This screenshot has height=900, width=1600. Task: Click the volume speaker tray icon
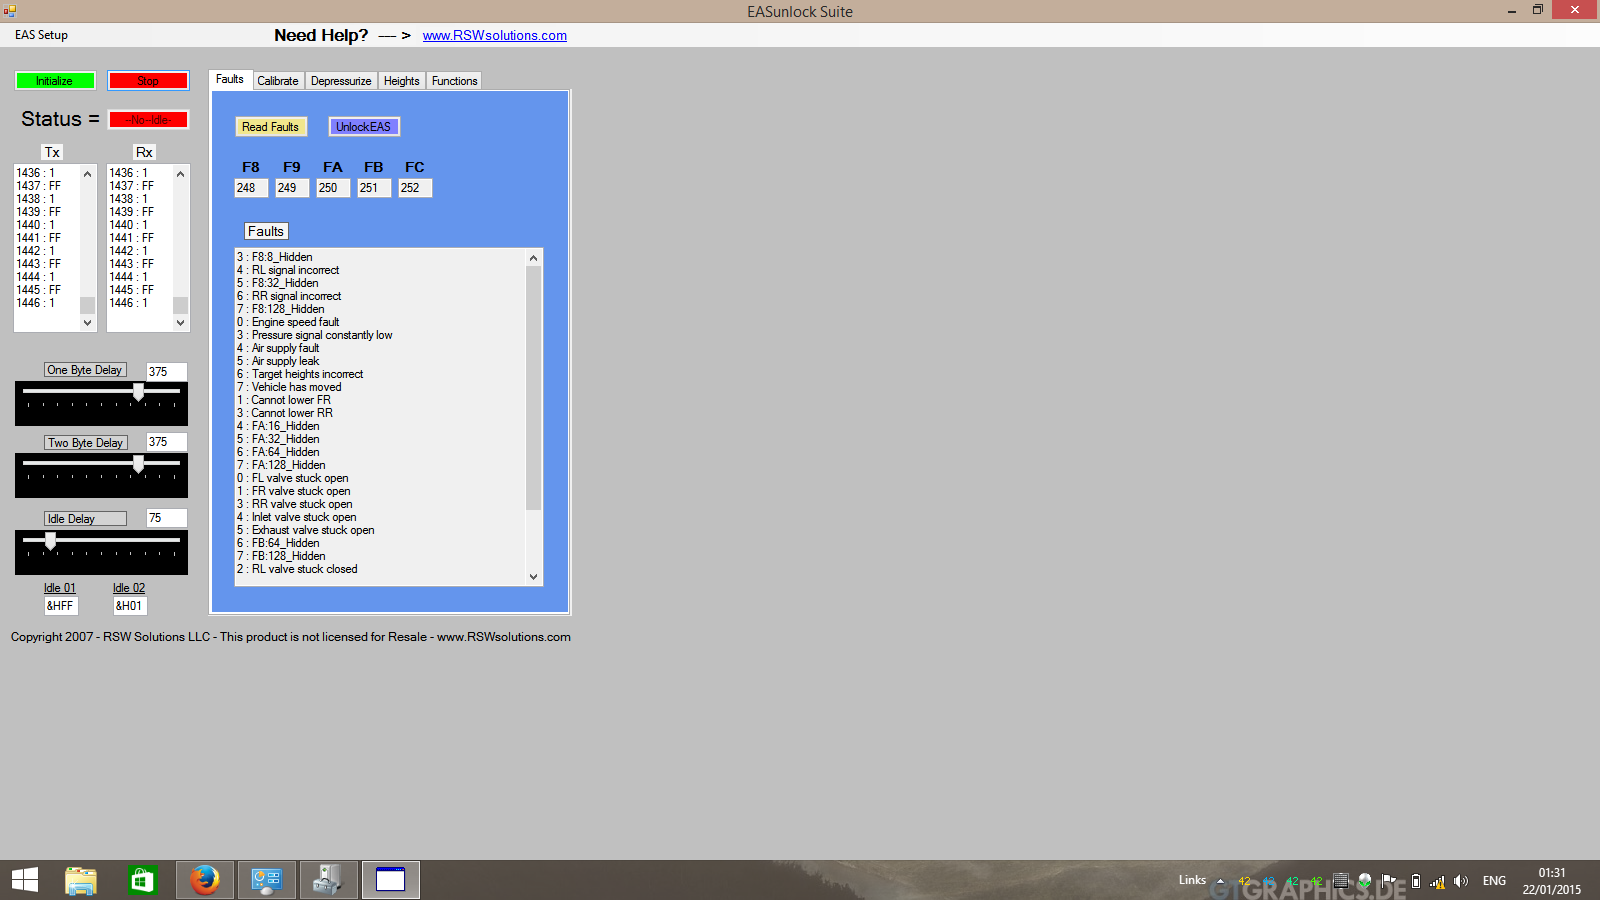pos(1461,881)
